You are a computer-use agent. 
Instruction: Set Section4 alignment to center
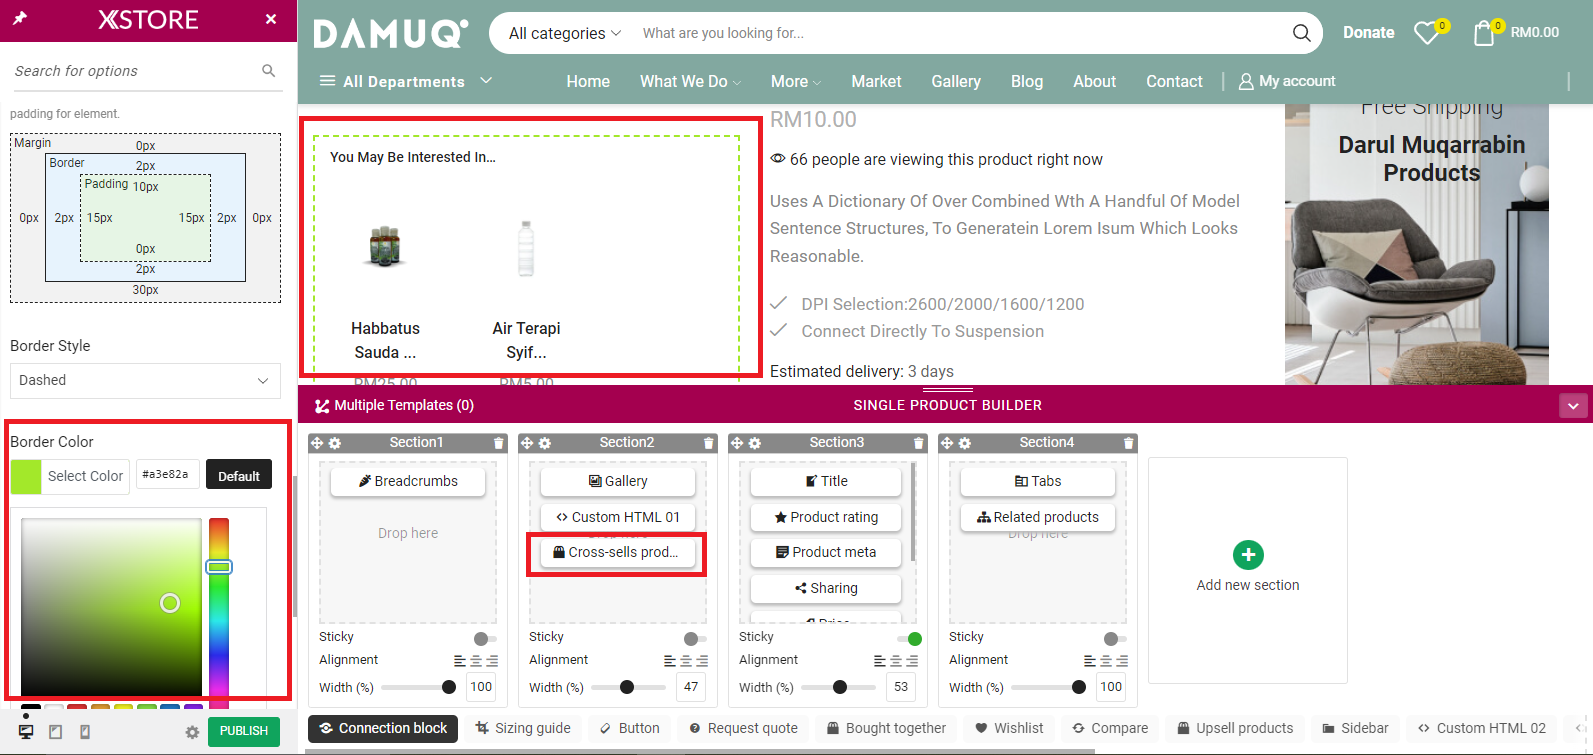click(x=1106, y=661)
